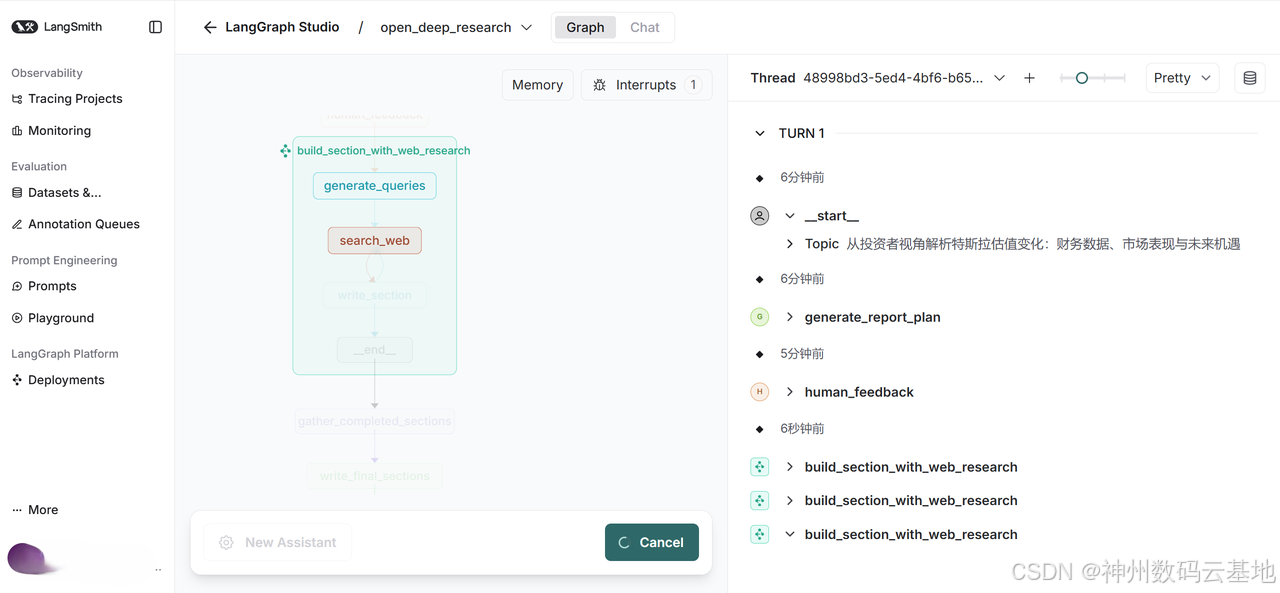The height and width of the screenshot is (593, 1280).
Task: Click the 6秒钟前 checkpoint marker
Action: [760, 429]
